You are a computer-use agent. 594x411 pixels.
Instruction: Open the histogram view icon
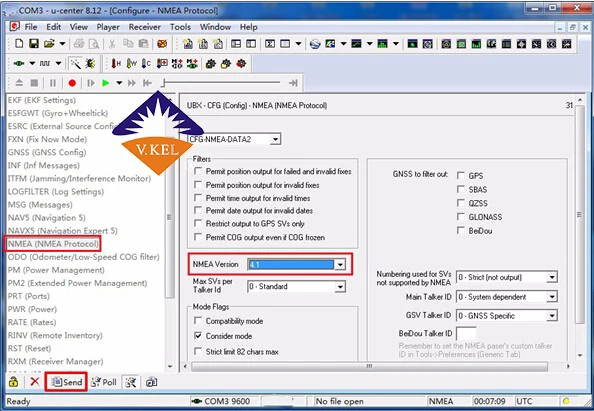pyautogui.click(x=383, y=44)
